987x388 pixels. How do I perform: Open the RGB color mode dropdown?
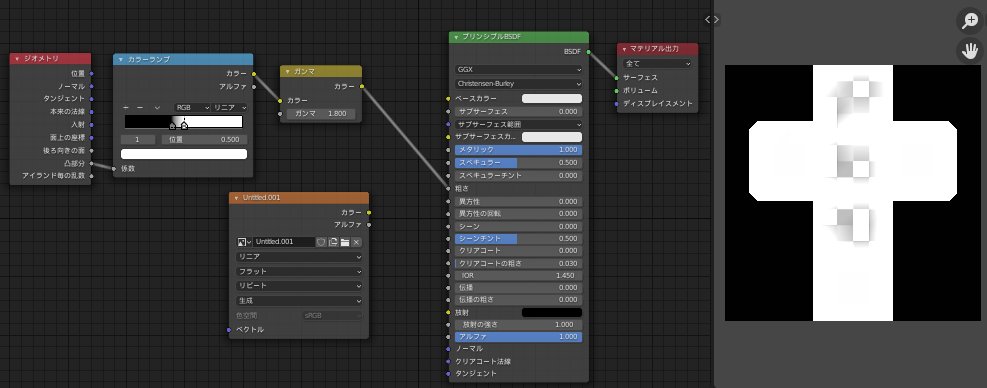click(x=193, y=108)
